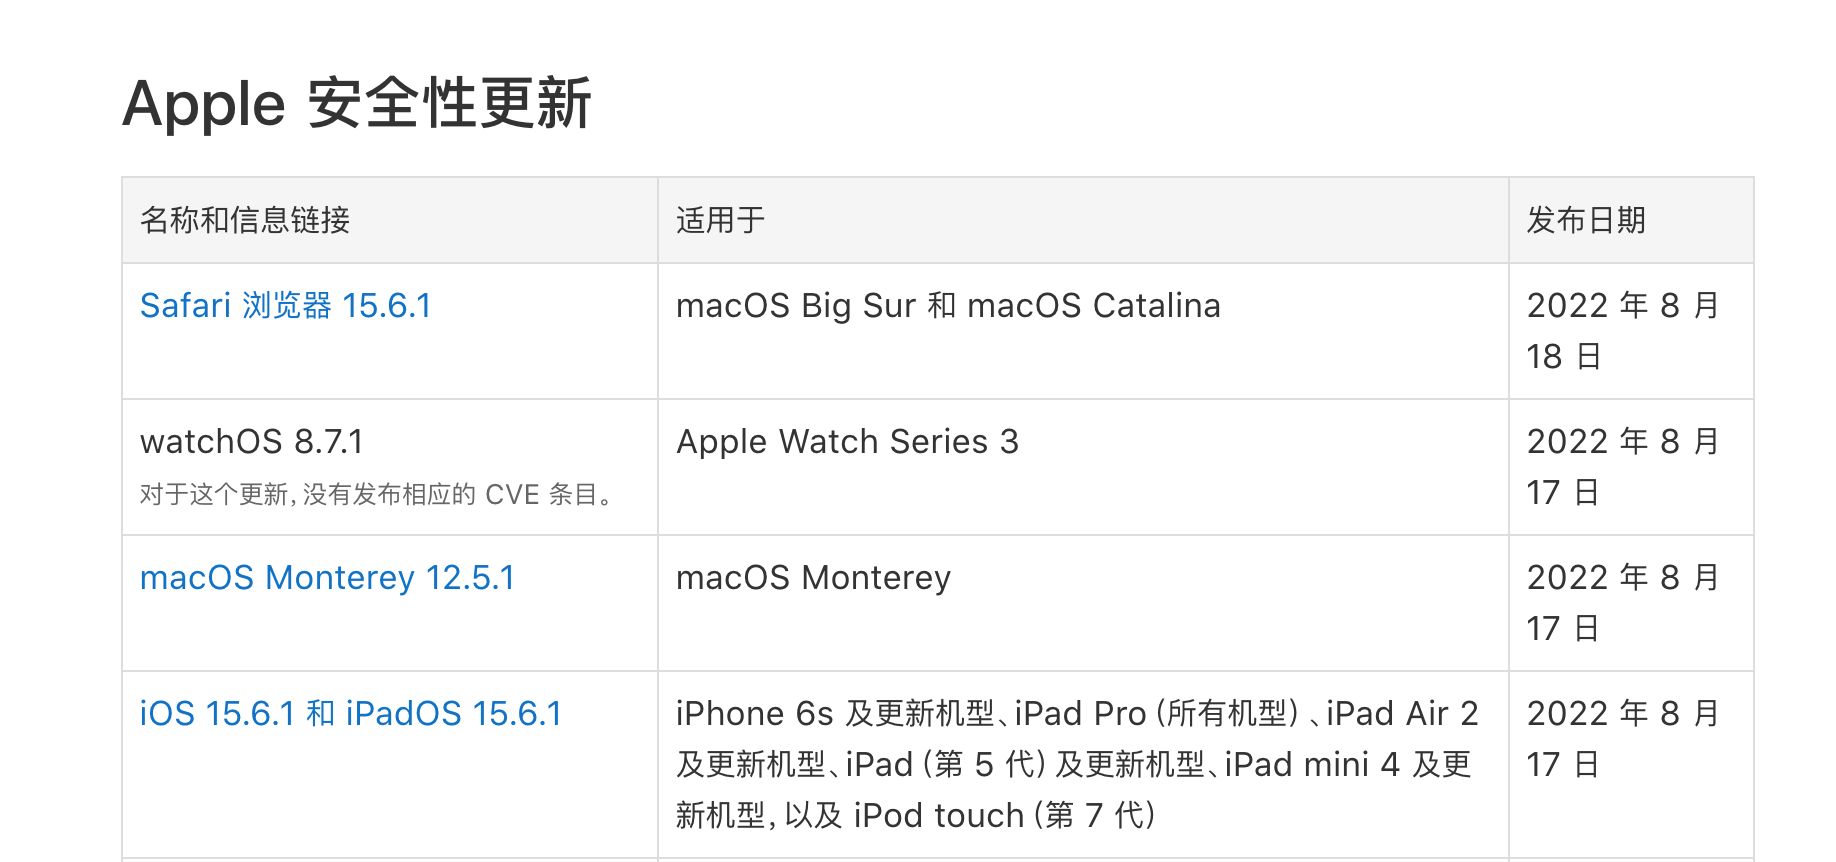Click the iPhone 6s 及更新机型 text

click(x=834, y=714)
